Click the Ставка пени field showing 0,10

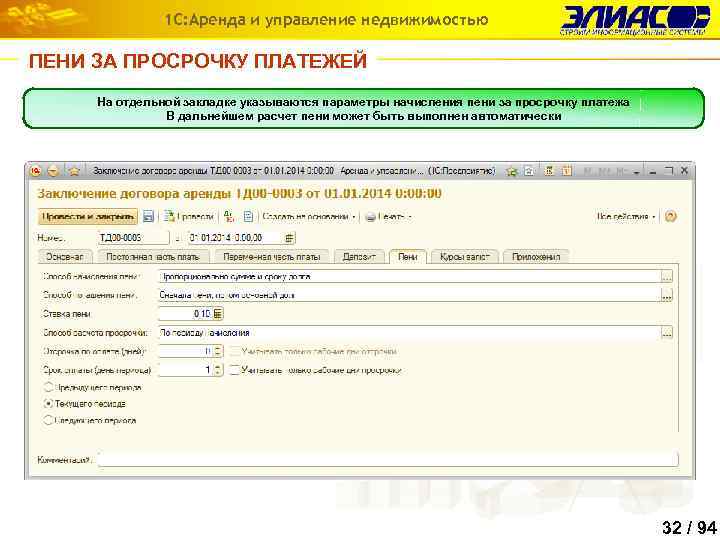tap(186, 314)
